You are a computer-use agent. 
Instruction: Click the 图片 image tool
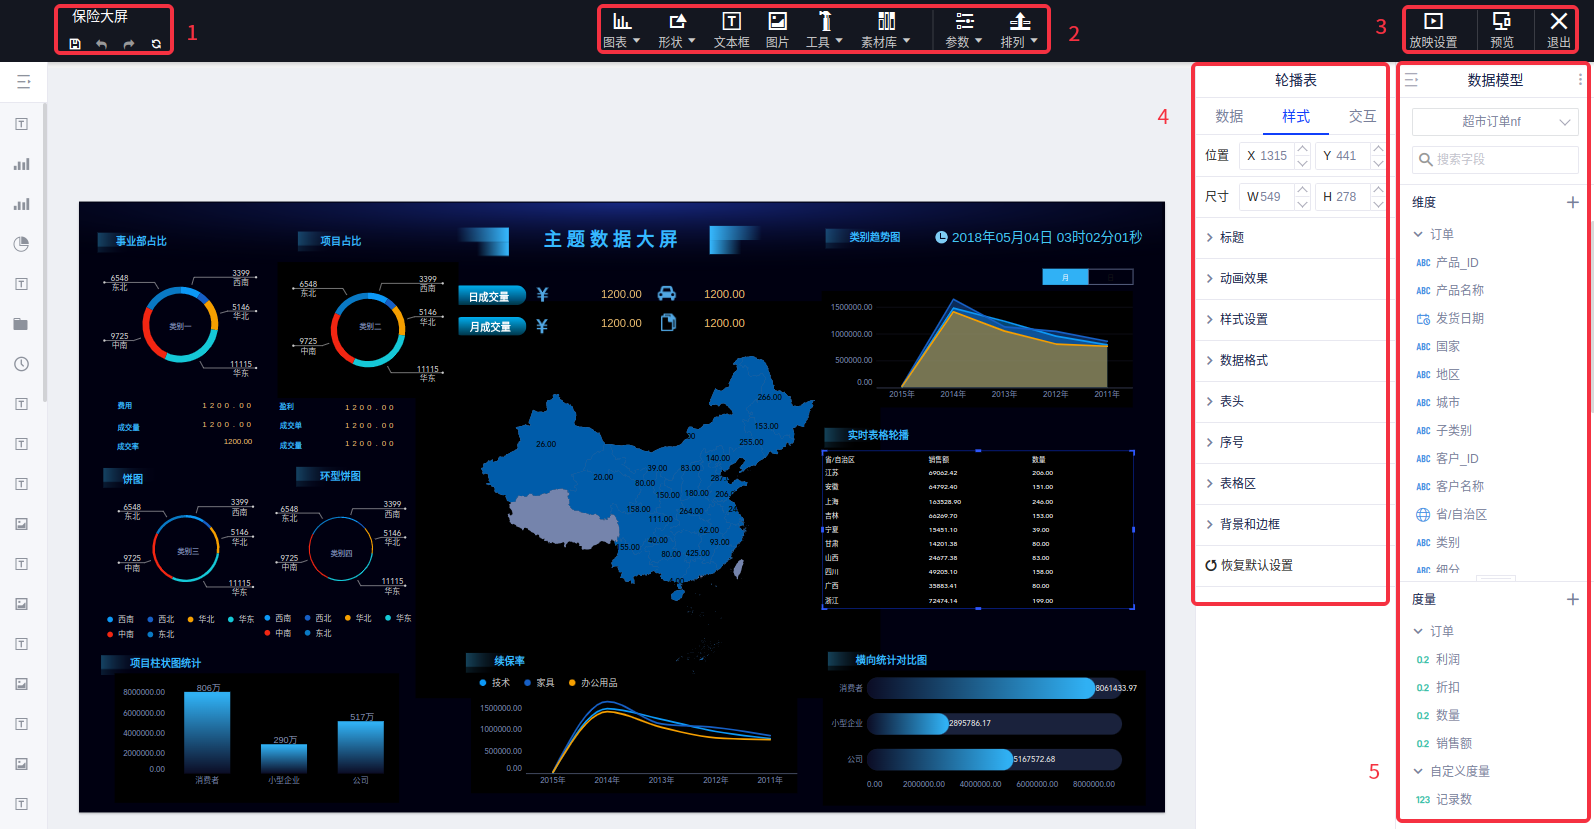[x=777, y=30]
